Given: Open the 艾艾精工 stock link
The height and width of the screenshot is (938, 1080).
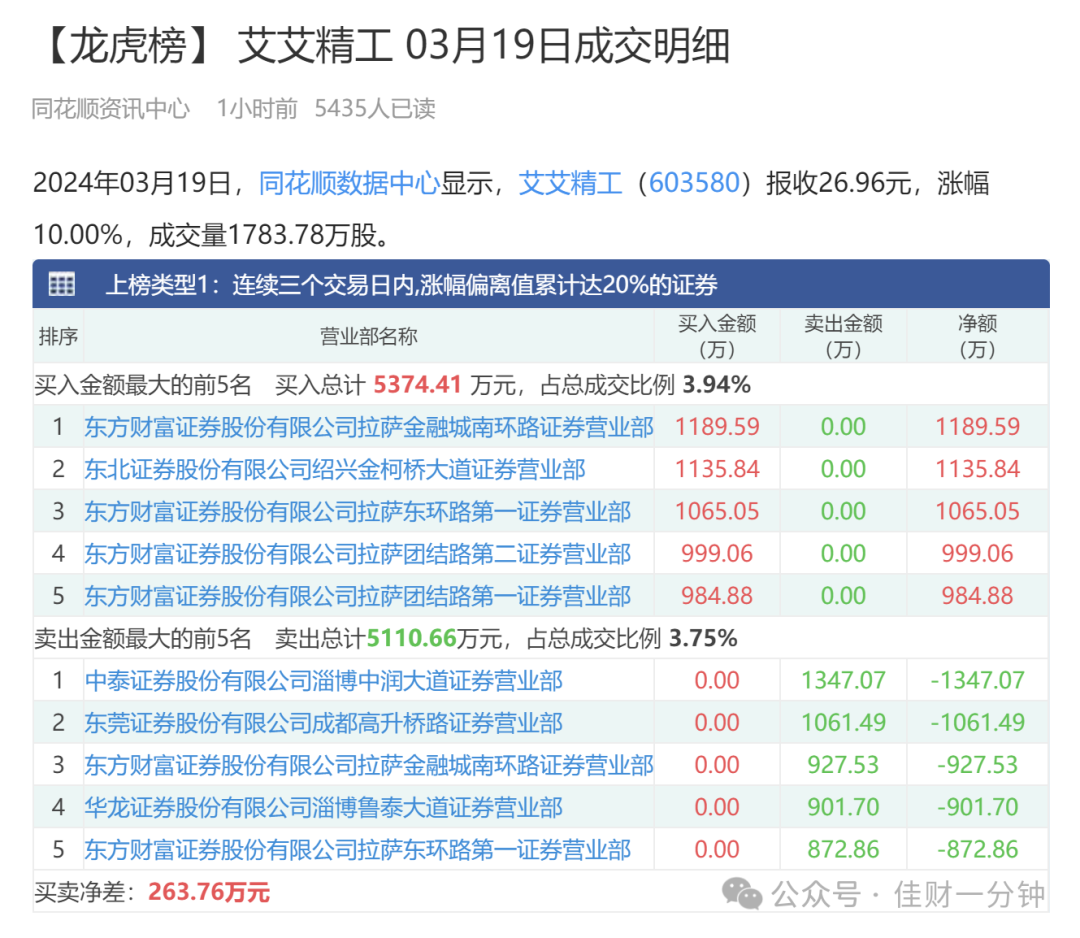Looking at the screenshot, I should [x=570, y=183].
